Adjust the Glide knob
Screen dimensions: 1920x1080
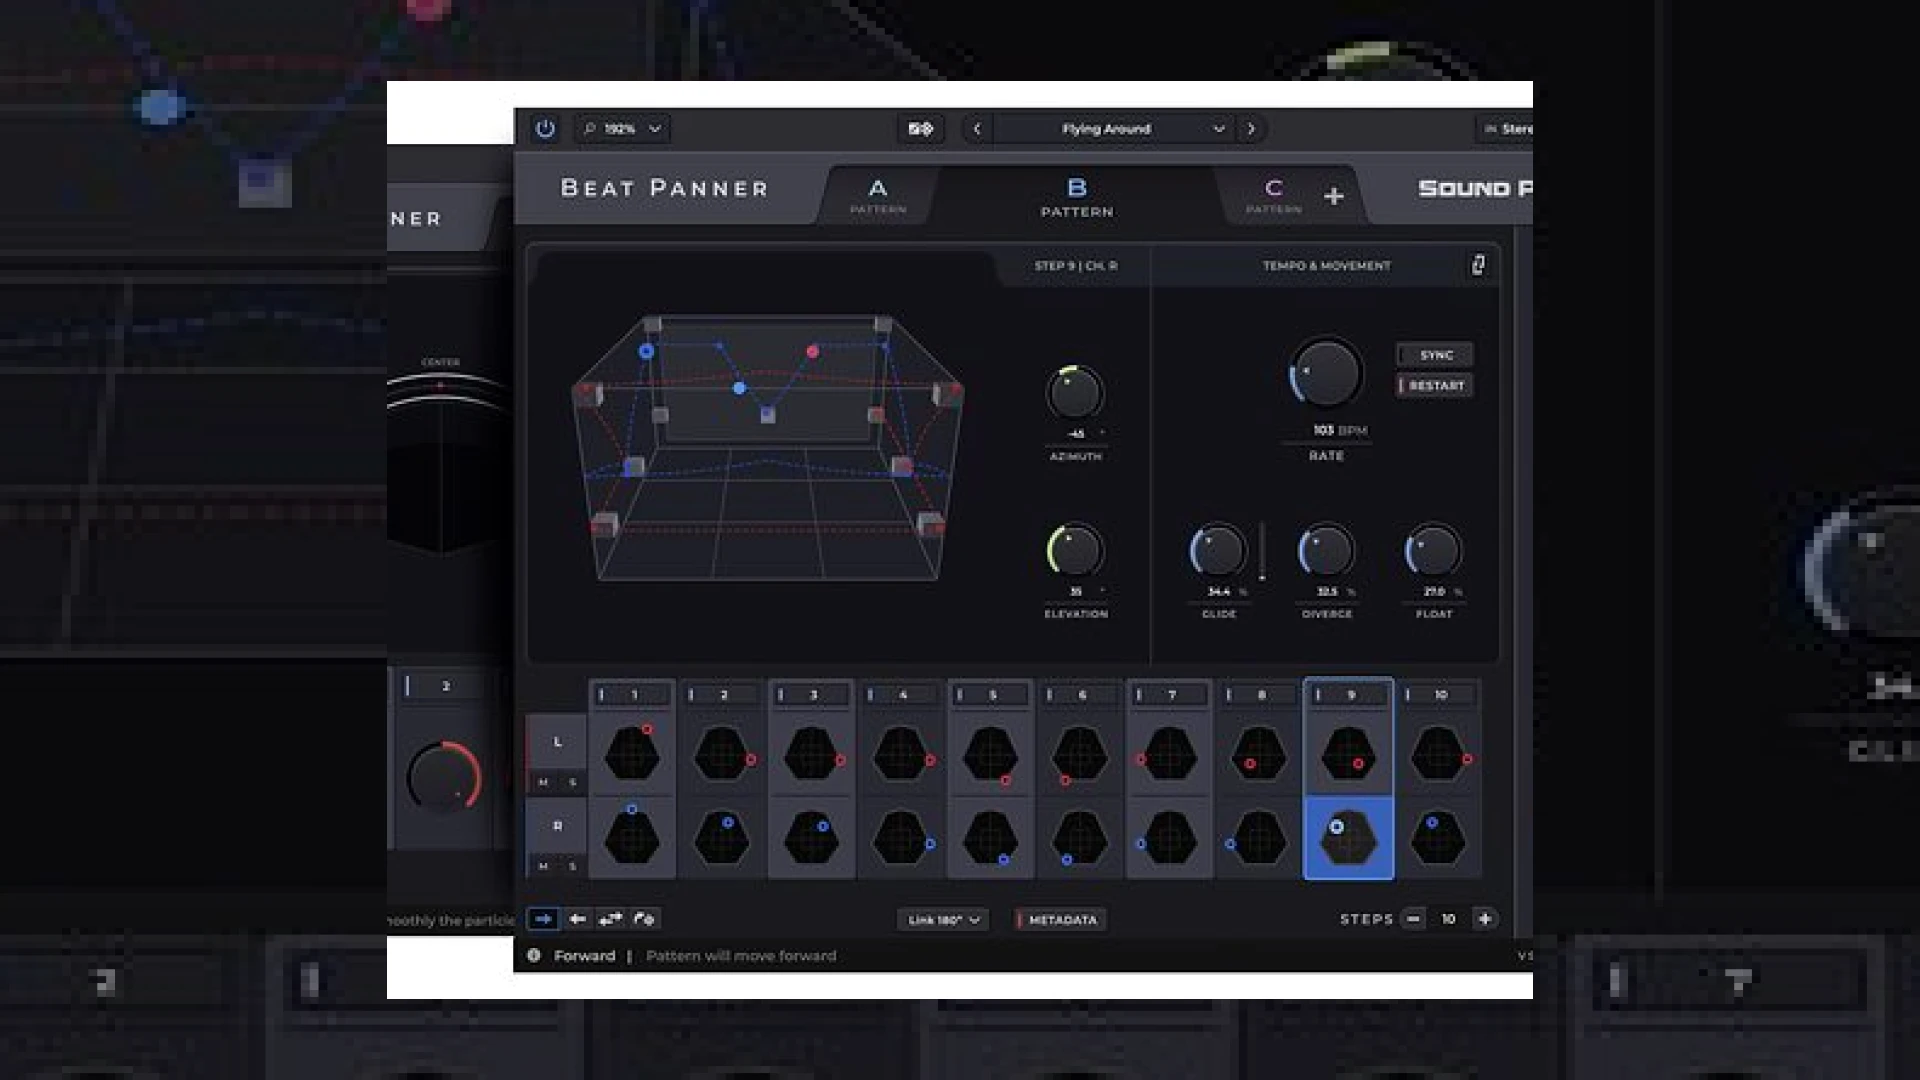(x=1217, y=550)
